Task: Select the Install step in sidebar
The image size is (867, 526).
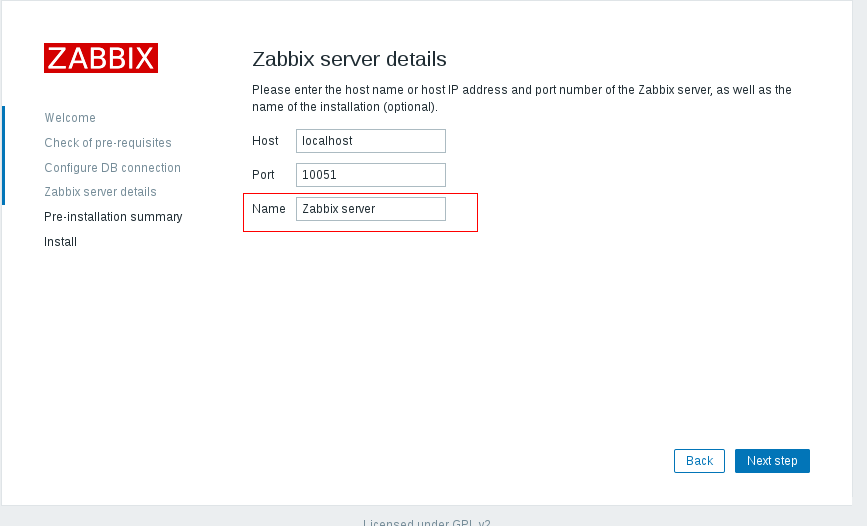Action: point(61,242)
